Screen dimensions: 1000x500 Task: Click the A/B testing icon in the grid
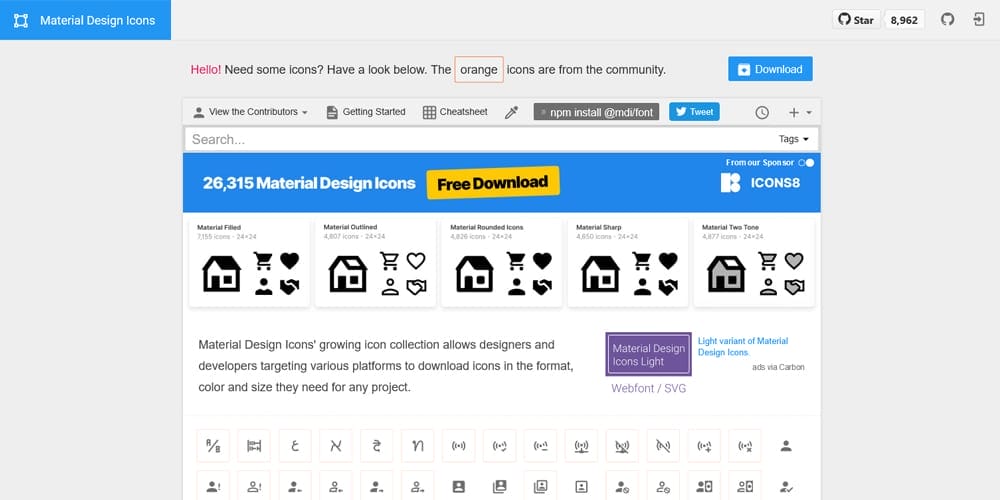(x=213, y=446)
